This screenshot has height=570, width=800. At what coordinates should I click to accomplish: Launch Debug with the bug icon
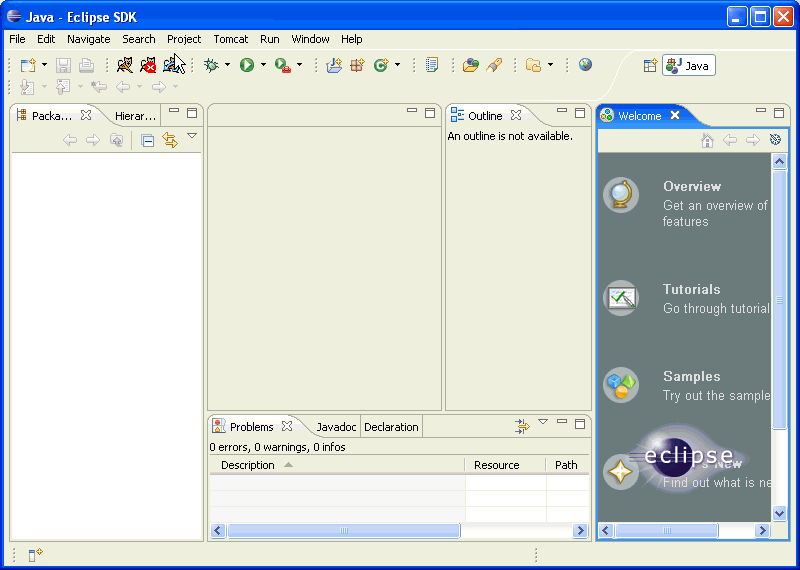click(211, 65)
